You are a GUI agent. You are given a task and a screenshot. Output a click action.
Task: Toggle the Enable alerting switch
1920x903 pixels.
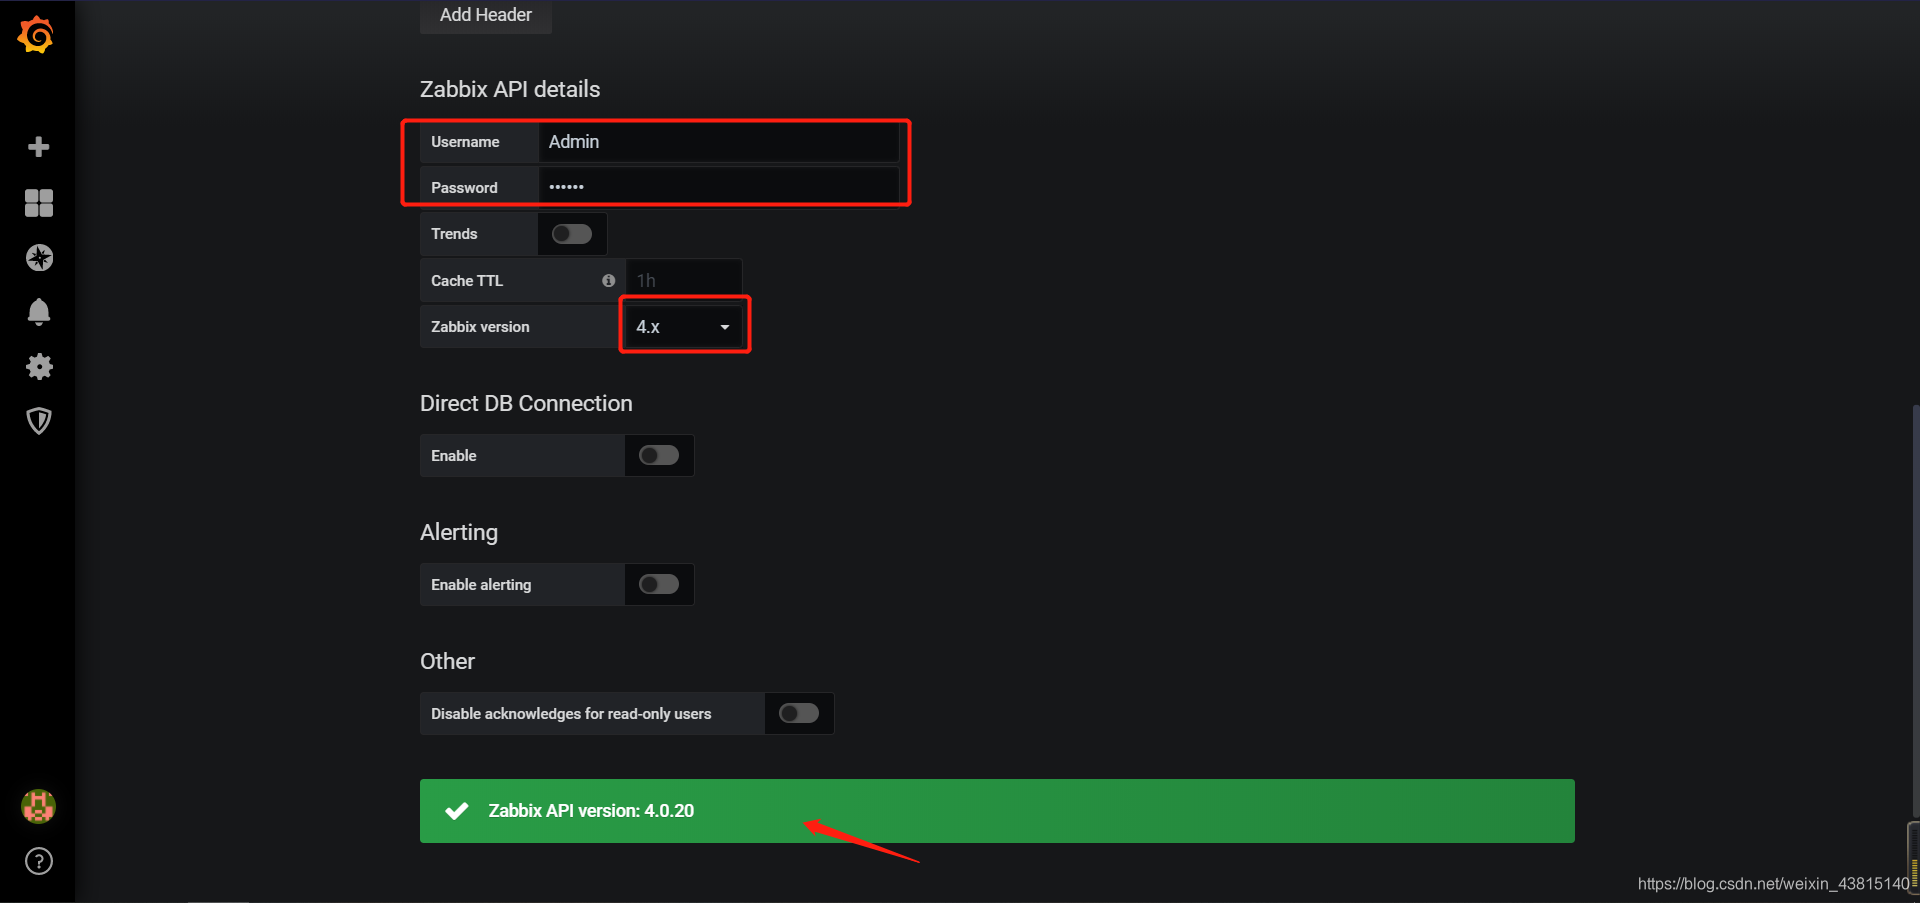pos(659,585)
